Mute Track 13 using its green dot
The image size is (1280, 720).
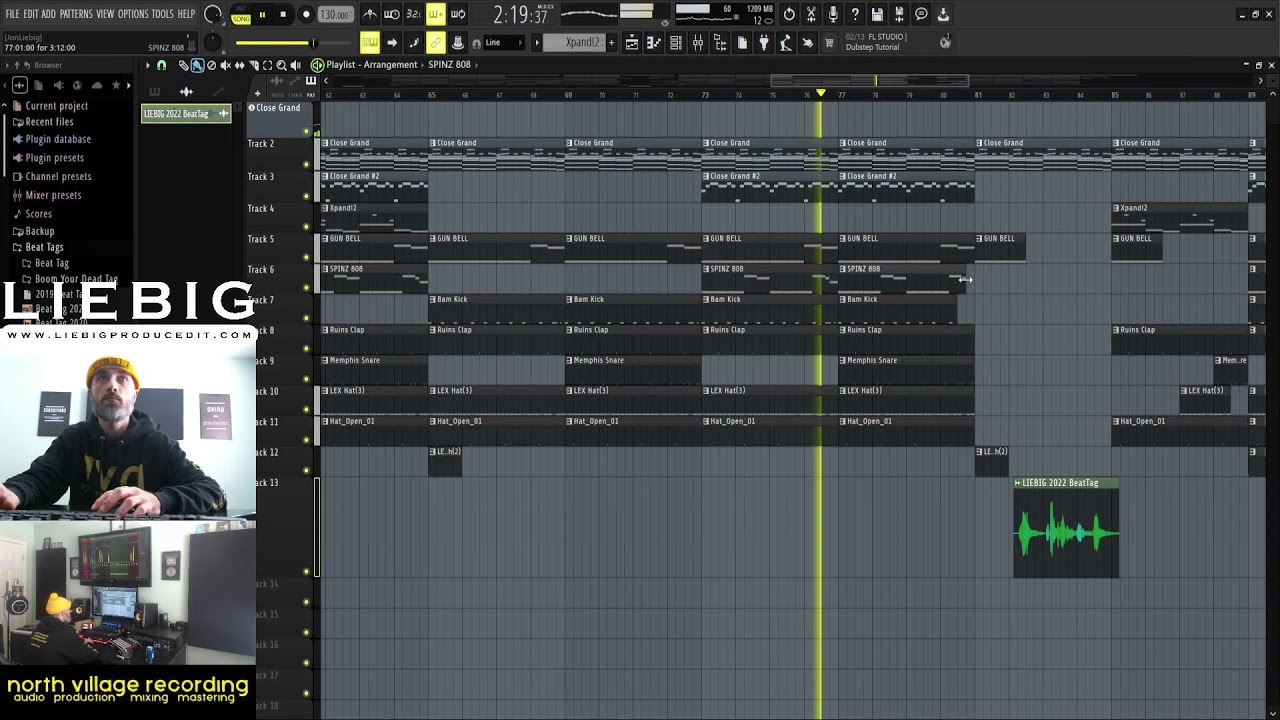coord(306,573)
